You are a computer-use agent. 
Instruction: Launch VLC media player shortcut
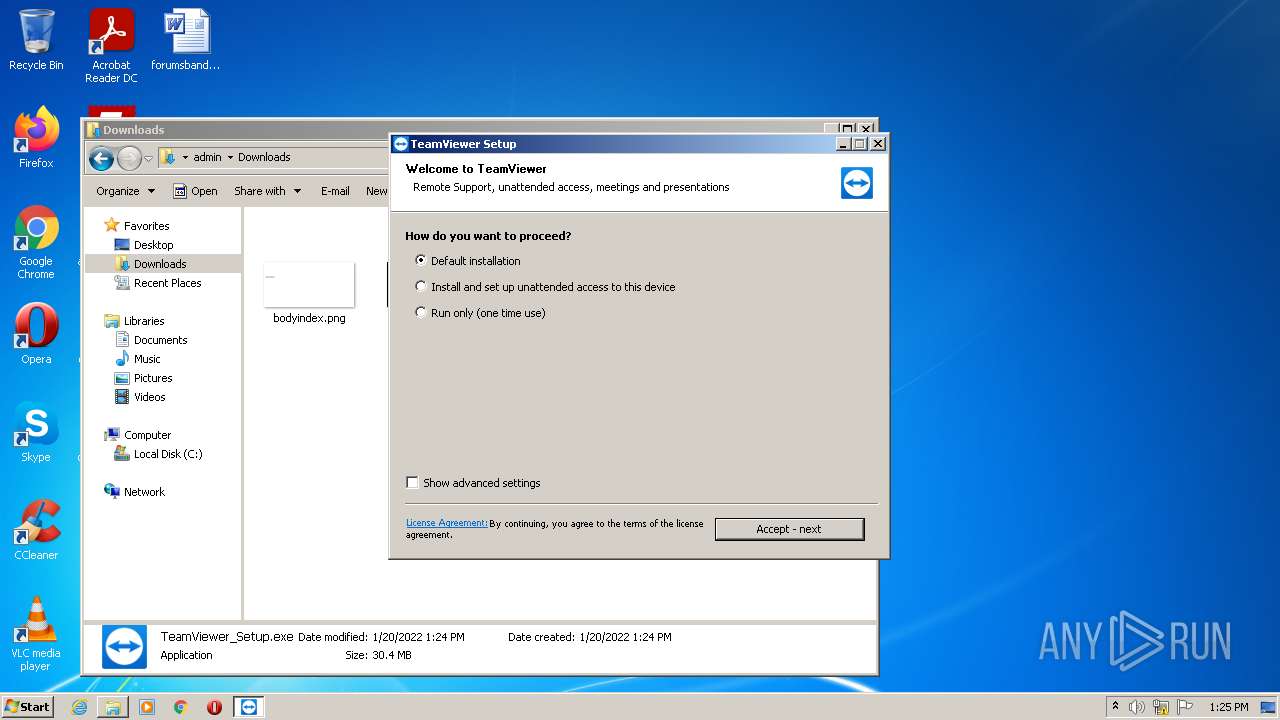coord(36,634)
